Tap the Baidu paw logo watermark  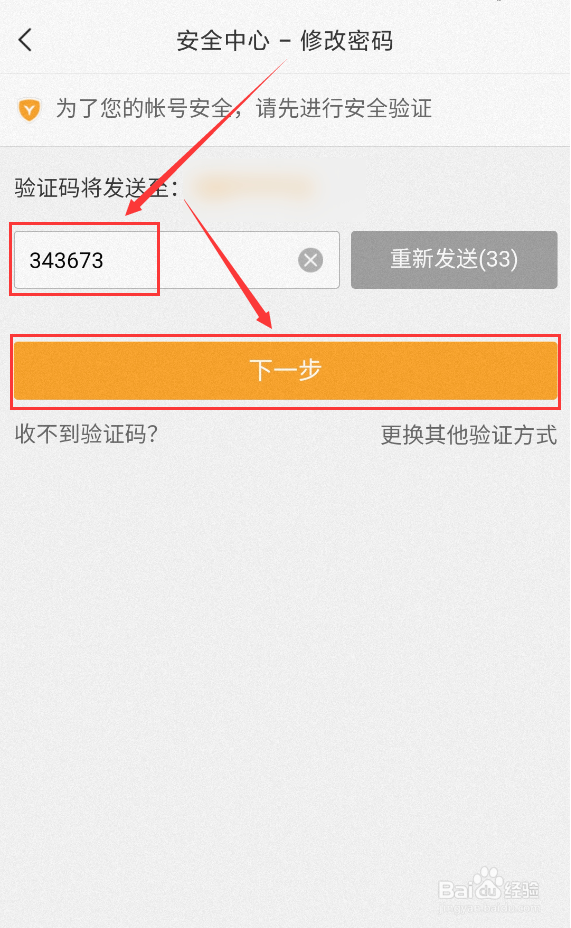[489, 885]
